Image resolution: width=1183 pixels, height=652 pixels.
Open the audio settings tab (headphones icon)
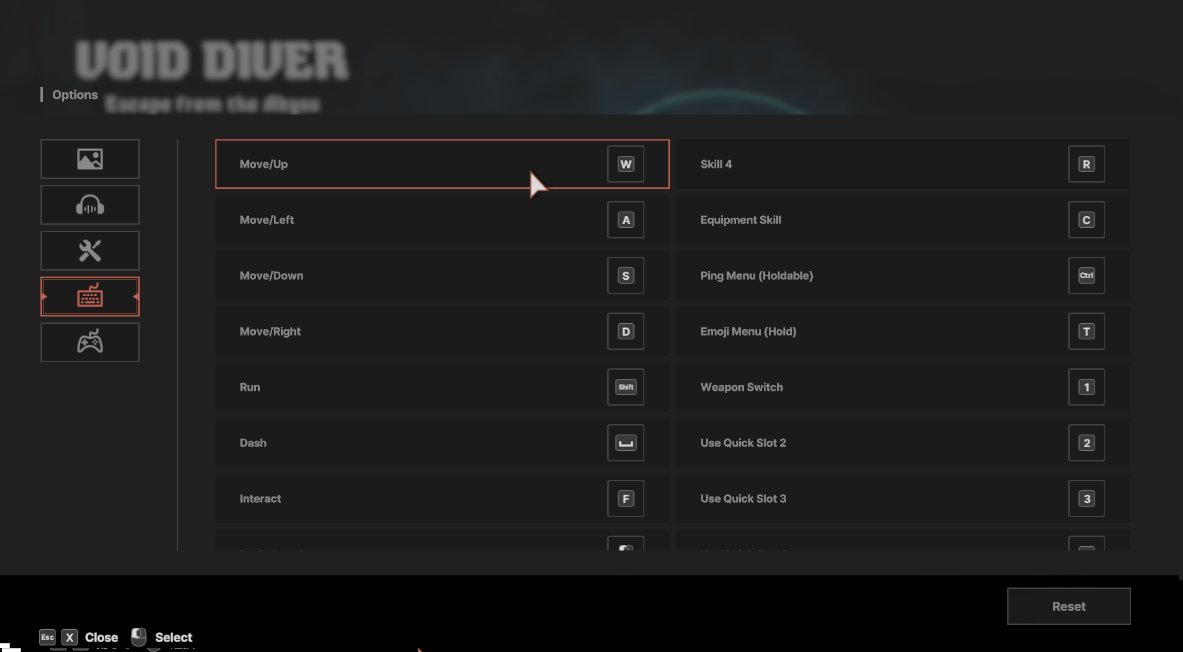coord(90,205)
